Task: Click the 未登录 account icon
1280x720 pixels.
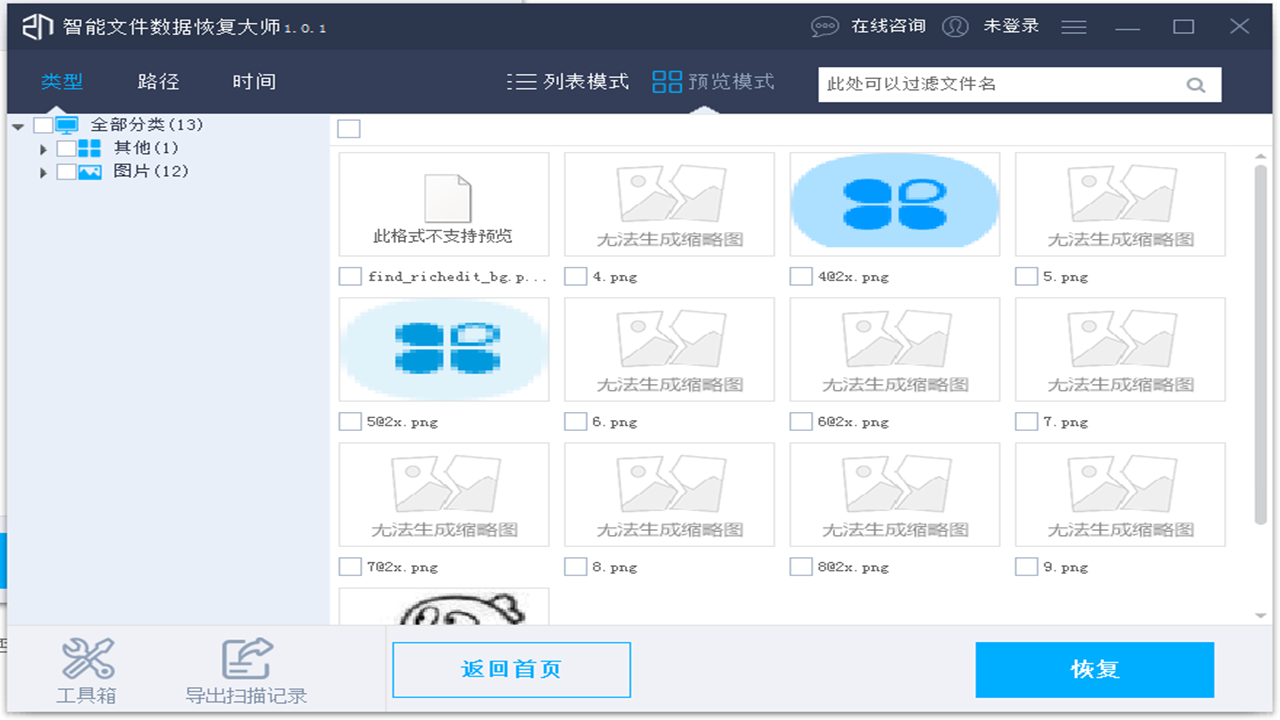Action: [x=955, y=27]
